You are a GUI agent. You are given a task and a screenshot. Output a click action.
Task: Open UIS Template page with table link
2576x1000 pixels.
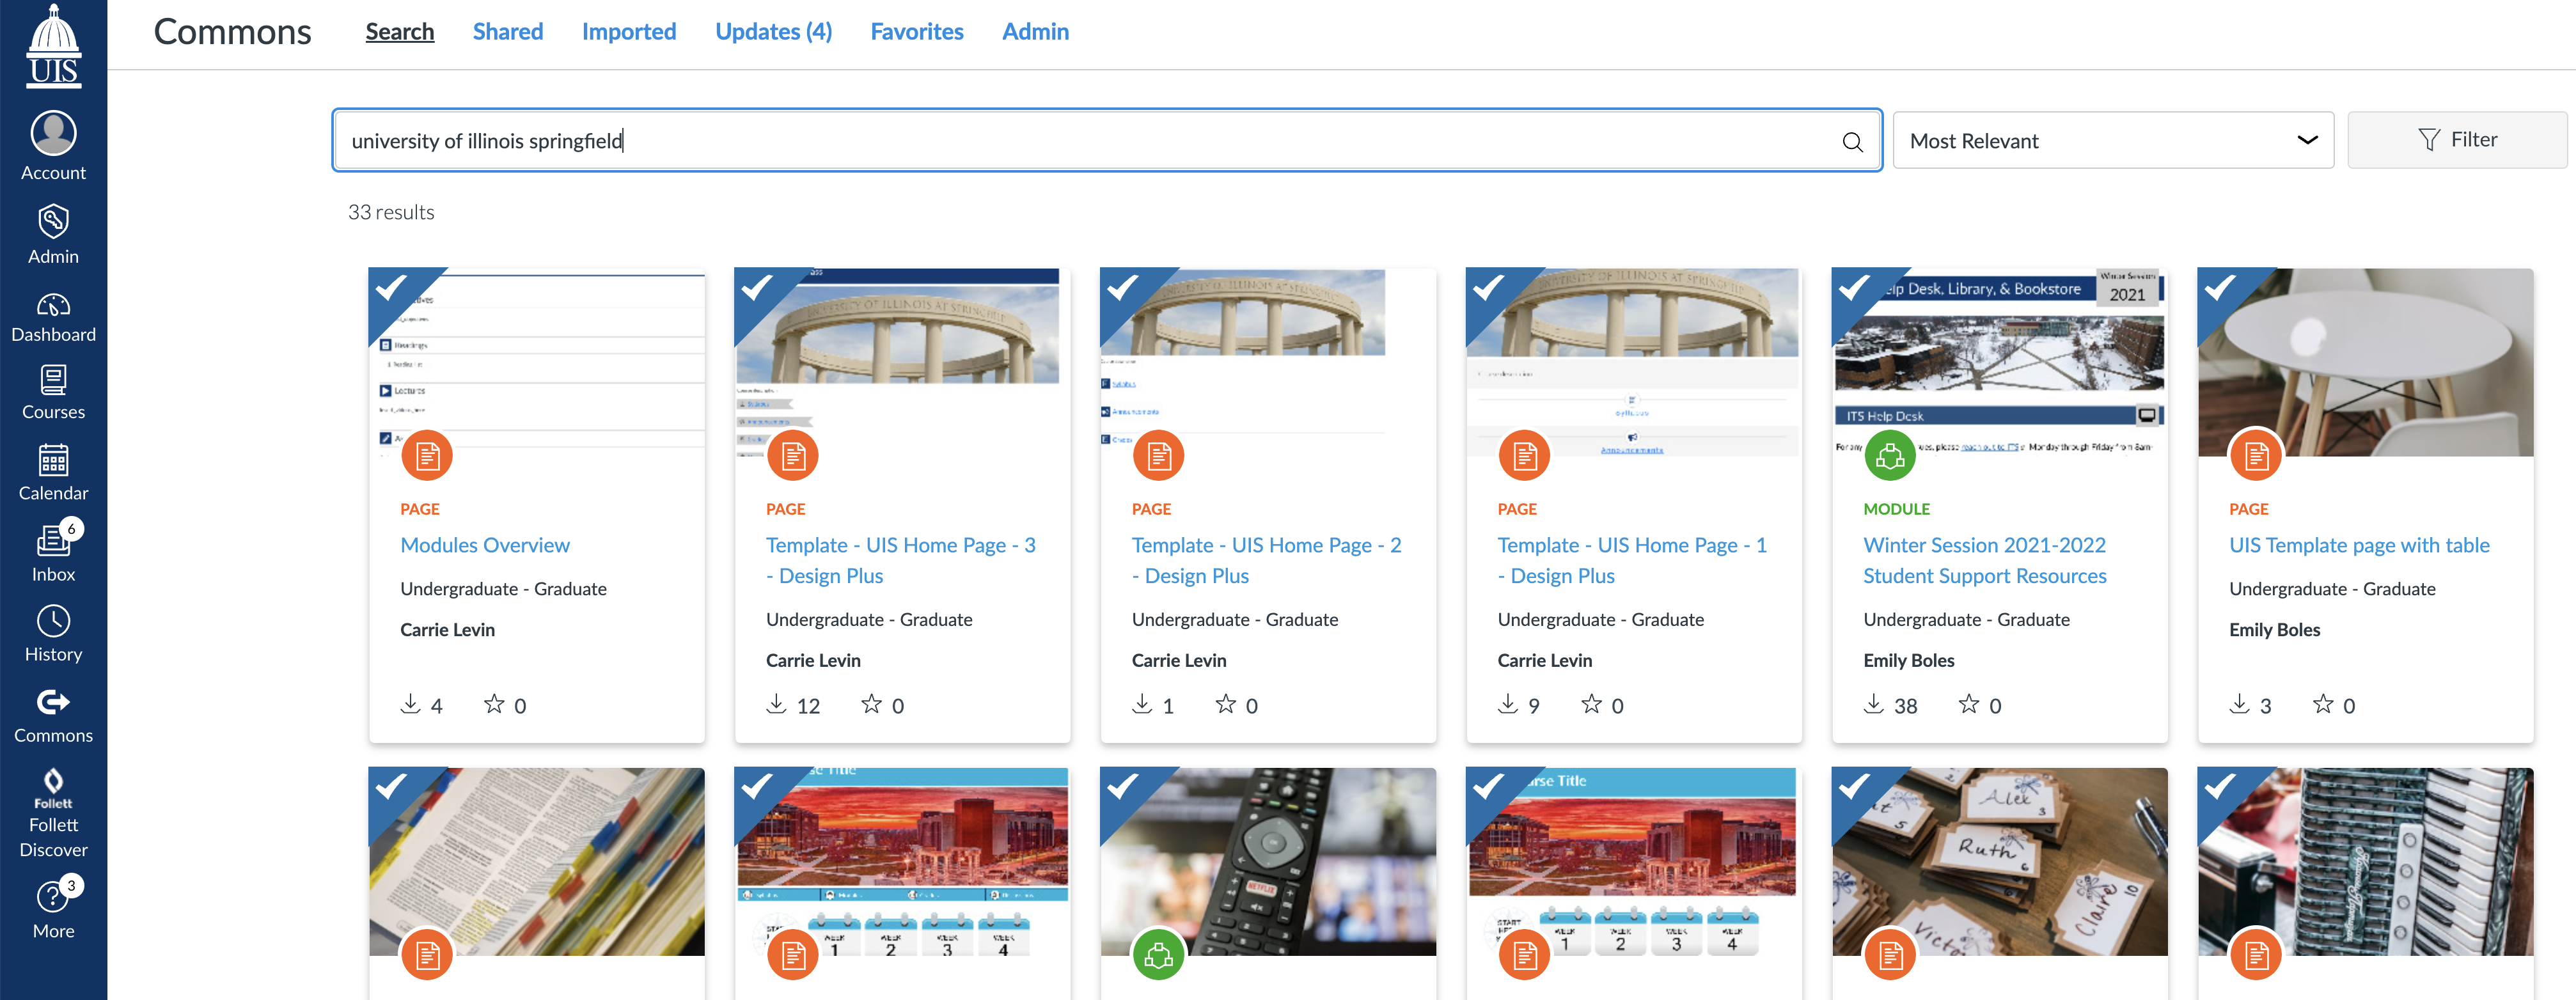(2359, 545)
